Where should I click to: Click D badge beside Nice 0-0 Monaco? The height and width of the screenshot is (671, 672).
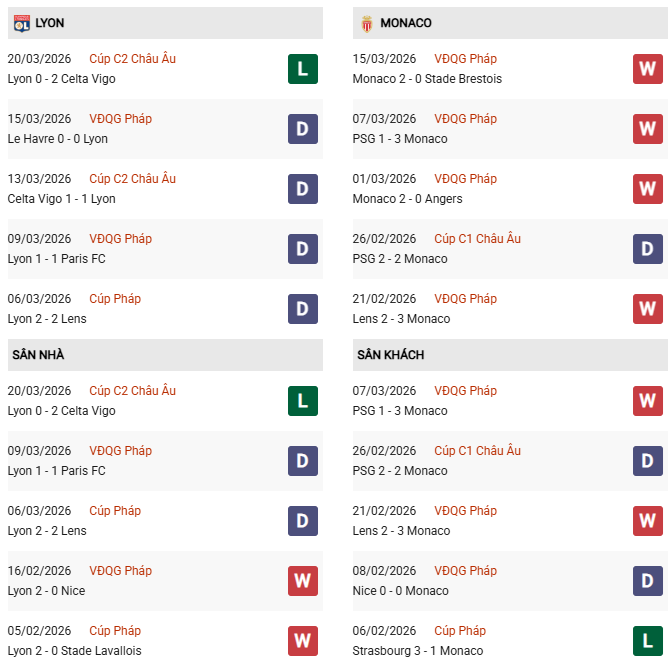647,581
